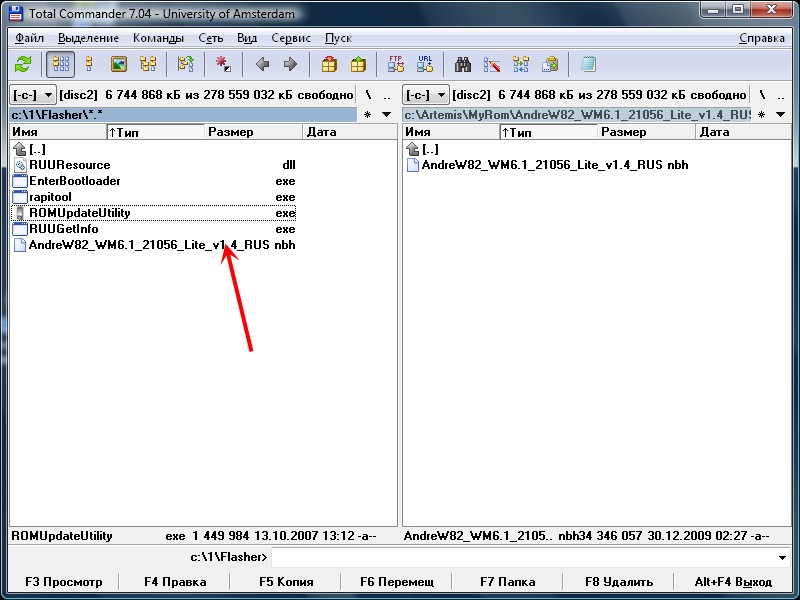Enable thumbnail view toolbar icon
800x600 pixels.
coord(119,64)
